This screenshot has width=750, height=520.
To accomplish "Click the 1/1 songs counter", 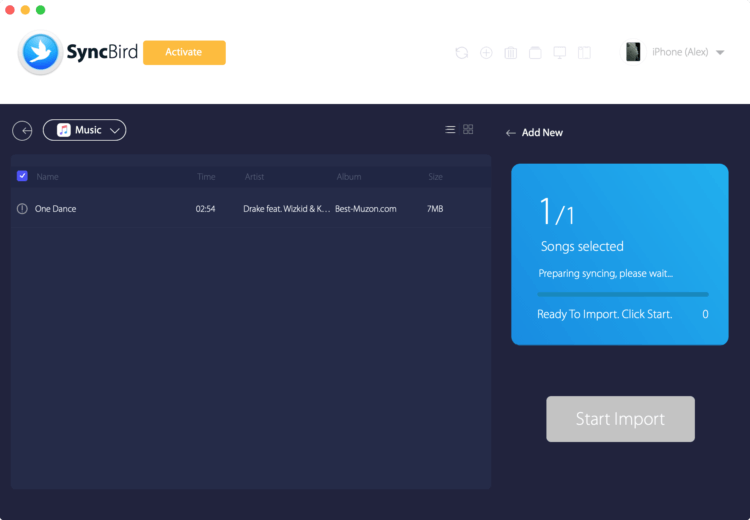I will 557,212.
